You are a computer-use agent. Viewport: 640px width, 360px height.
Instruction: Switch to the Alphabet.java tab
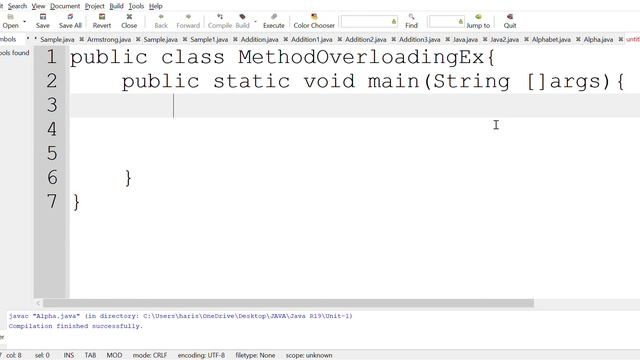coord(551,40)
